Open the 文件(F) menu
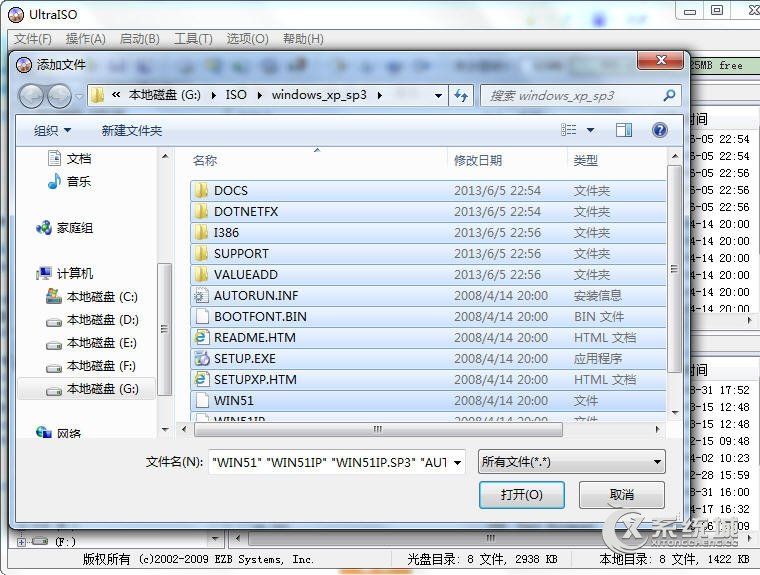This screenshot has width=760, height=575. point(33,39)
